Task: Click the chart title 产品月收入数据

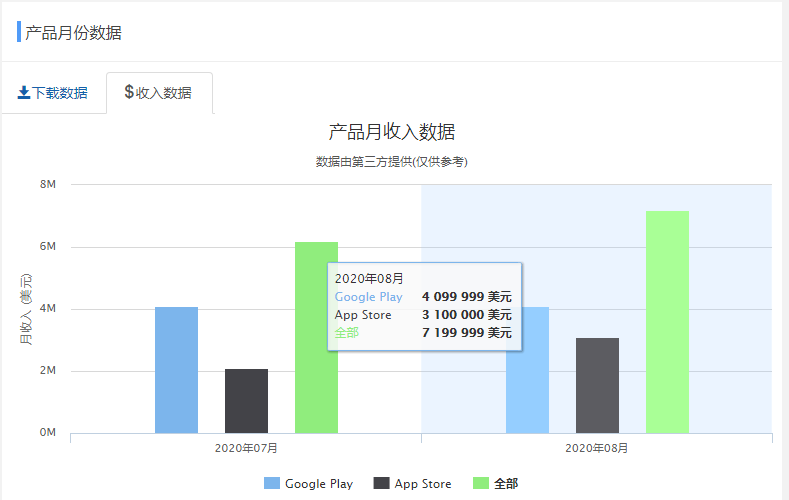Action: point(392,132)
